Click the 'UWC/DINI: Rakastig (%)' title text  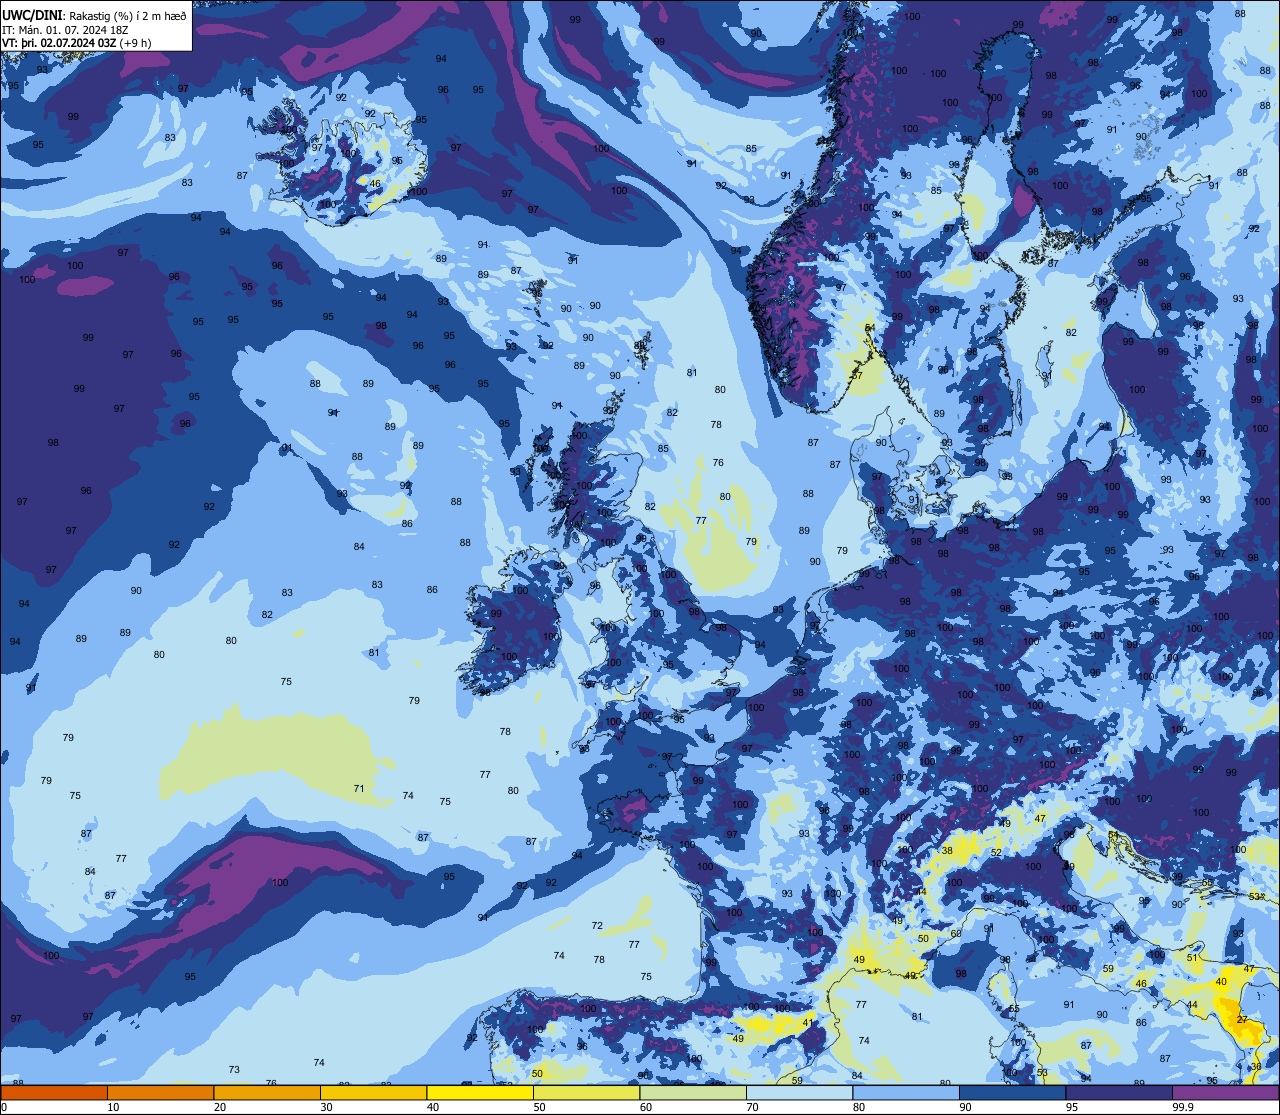click(68, 16)
